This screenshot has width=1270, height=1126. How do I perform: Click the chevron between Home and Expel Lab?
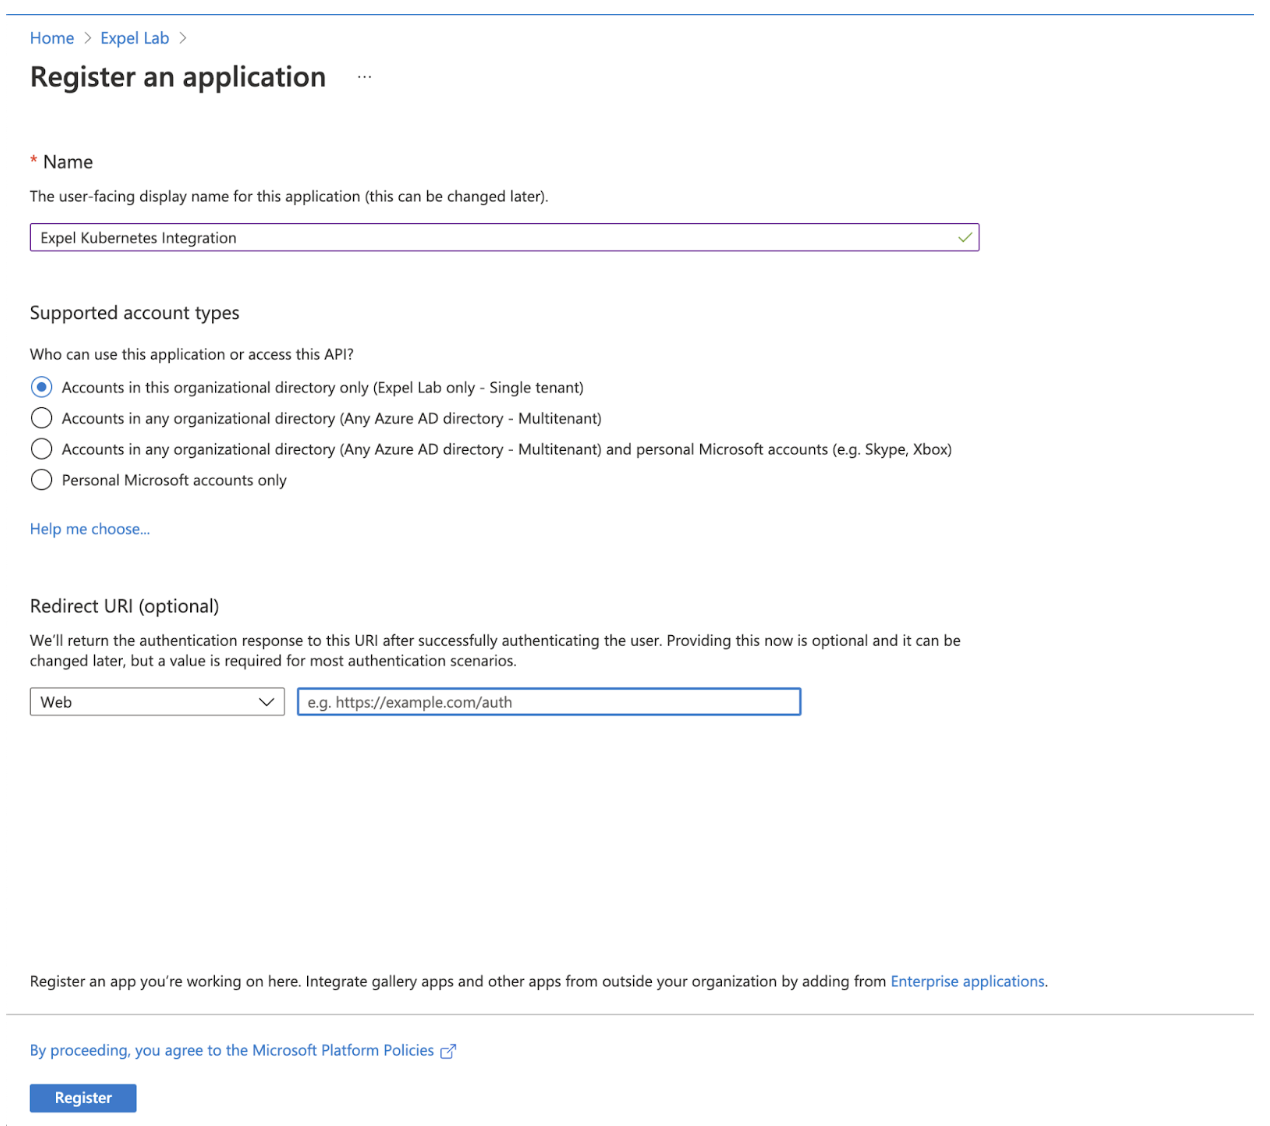pos(88,38)
